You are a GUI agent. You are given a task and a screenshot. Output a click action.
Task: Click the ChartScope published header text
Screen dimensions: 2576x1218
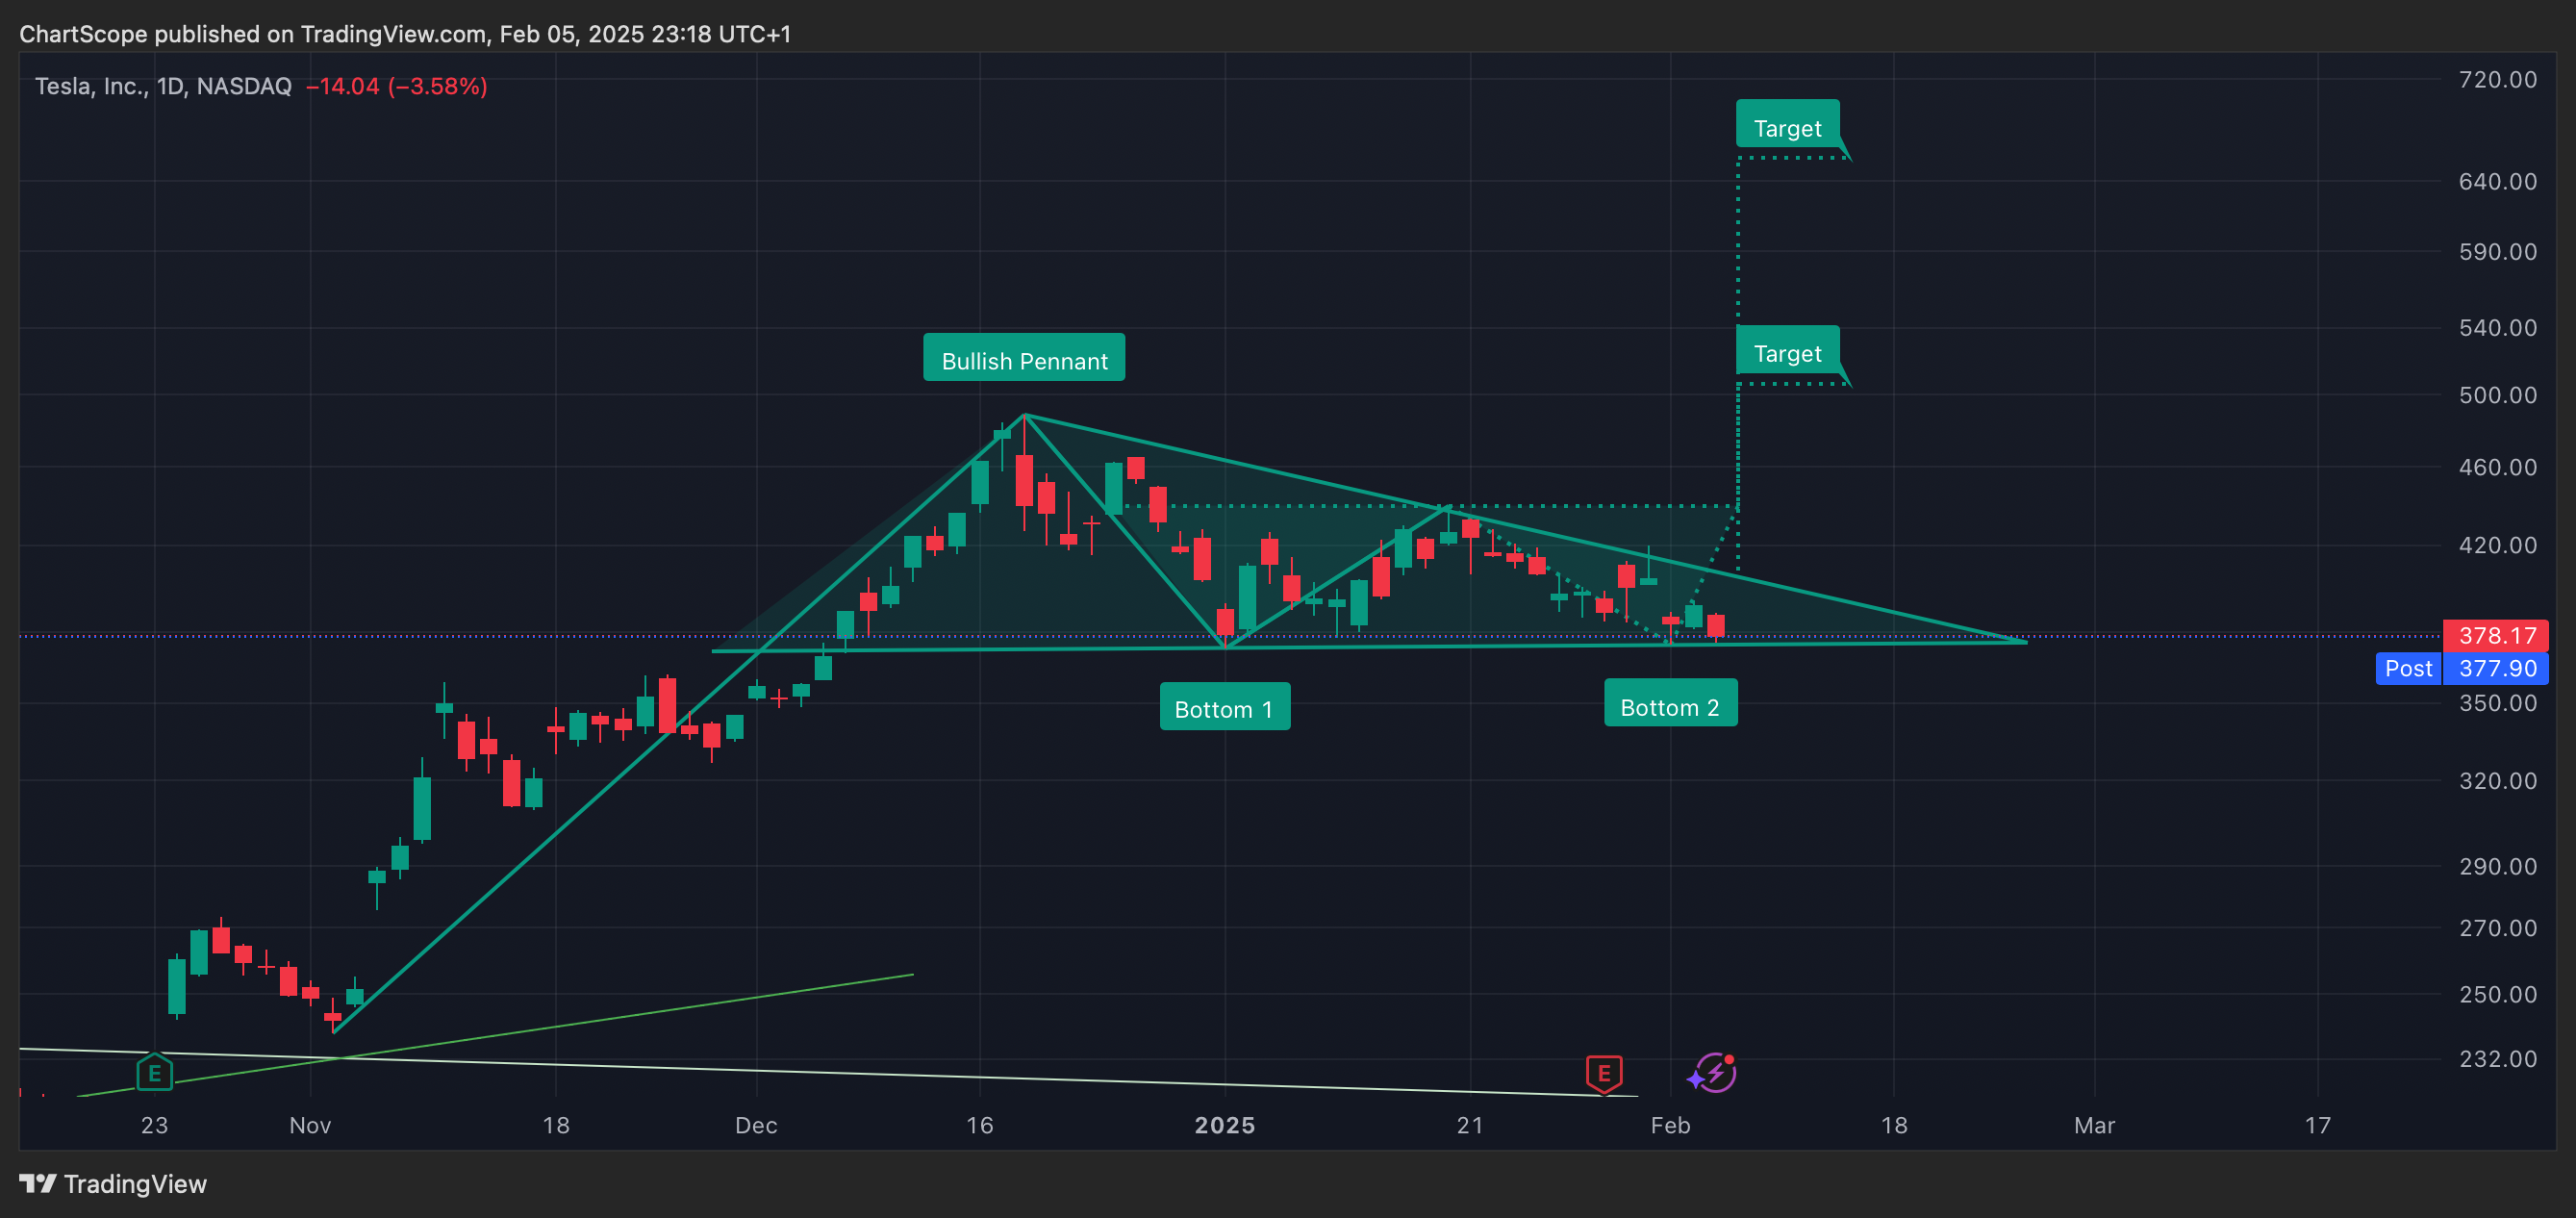pyautogui.click(x=405, y=34)
